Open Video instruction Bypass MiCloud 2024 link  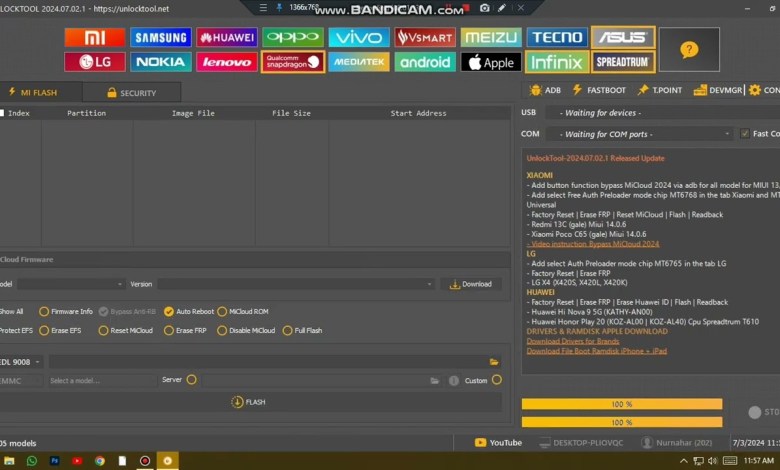[593, 244]
